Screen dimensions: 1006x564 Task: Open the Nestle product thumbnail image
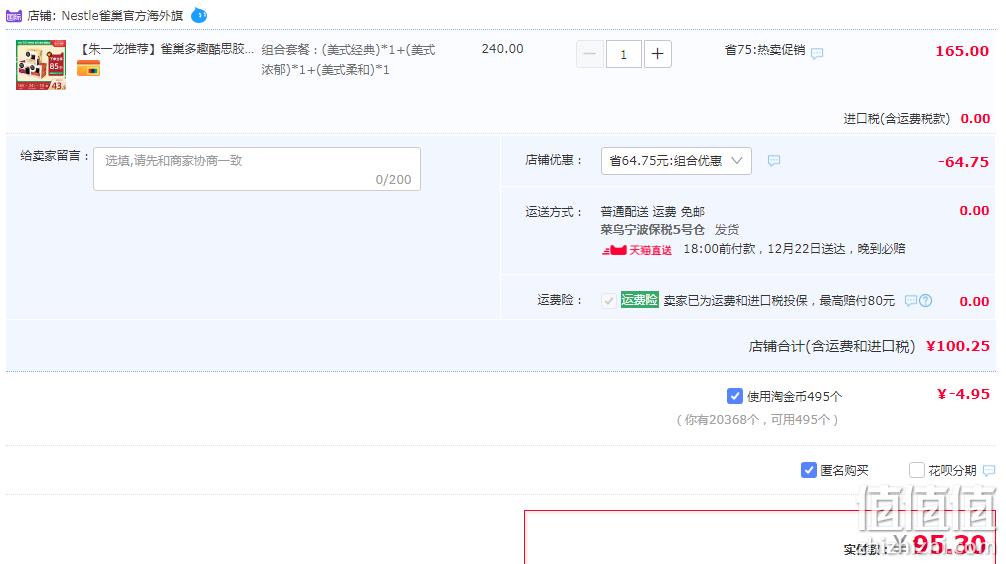pyautogui.click(x=41, y=65)
